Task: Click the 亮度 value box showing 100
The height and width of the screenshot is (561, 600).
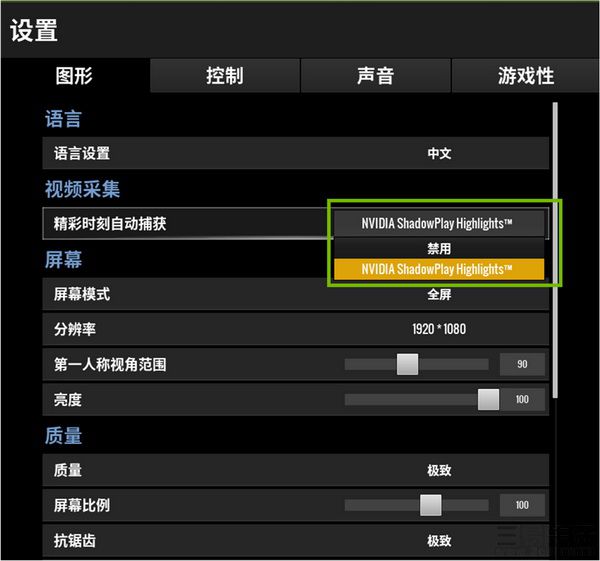Action: (x=522, y=400)
